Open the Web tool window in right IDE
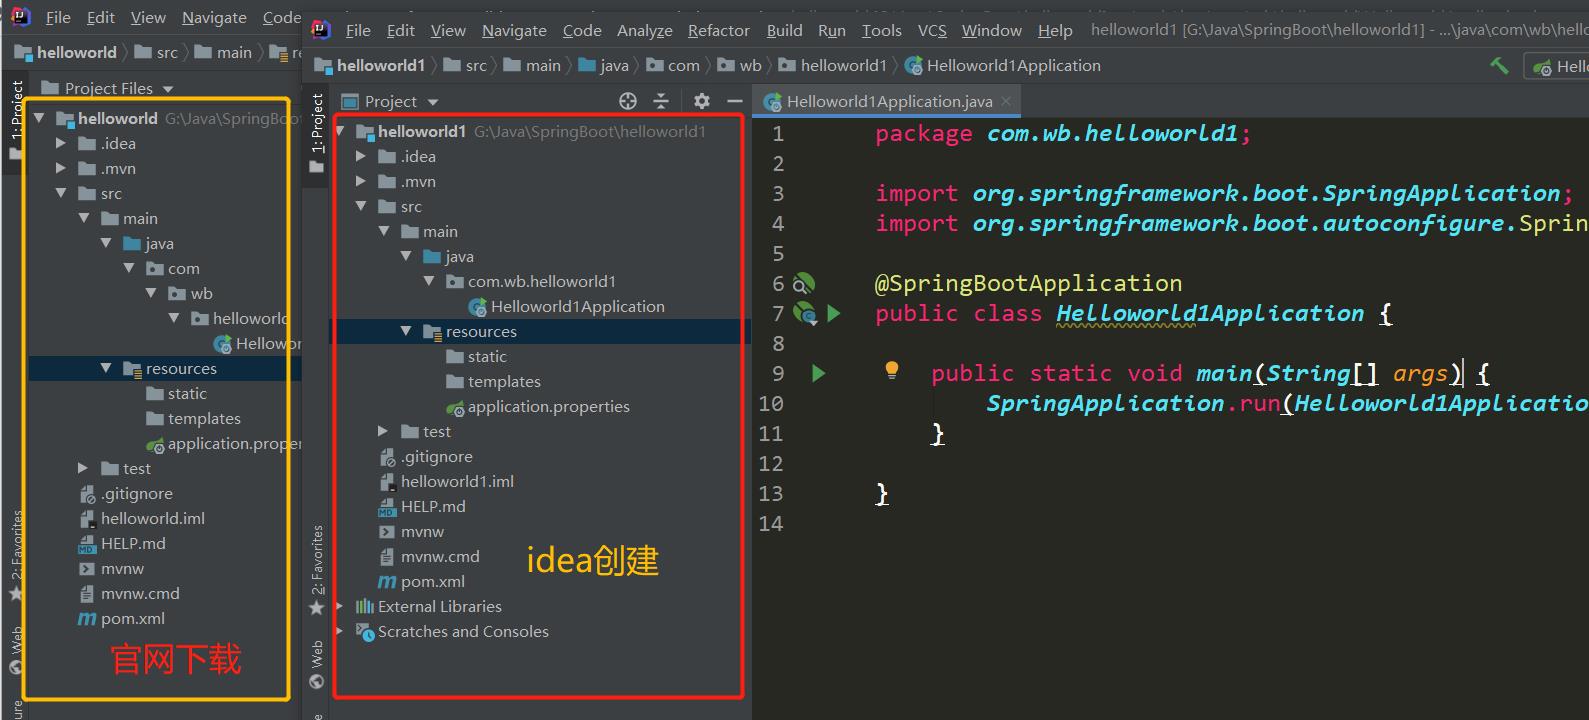Viewport: 1589px width, 720px height. click(x=317, y=664)
